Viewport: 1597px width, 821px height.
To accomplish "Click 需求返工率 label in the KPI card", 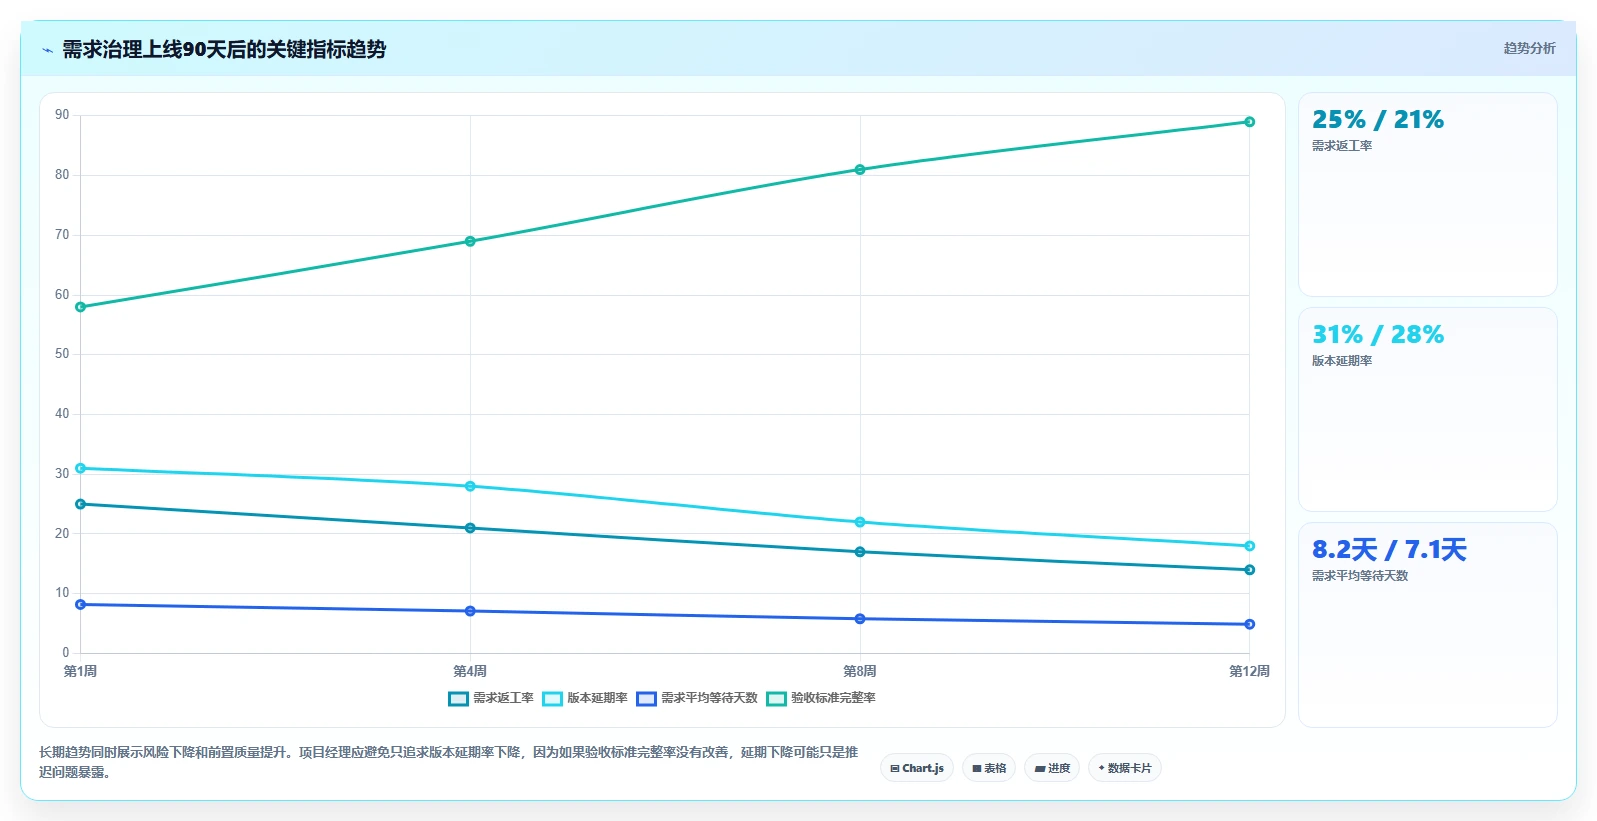I will (x=1342, y=146).
